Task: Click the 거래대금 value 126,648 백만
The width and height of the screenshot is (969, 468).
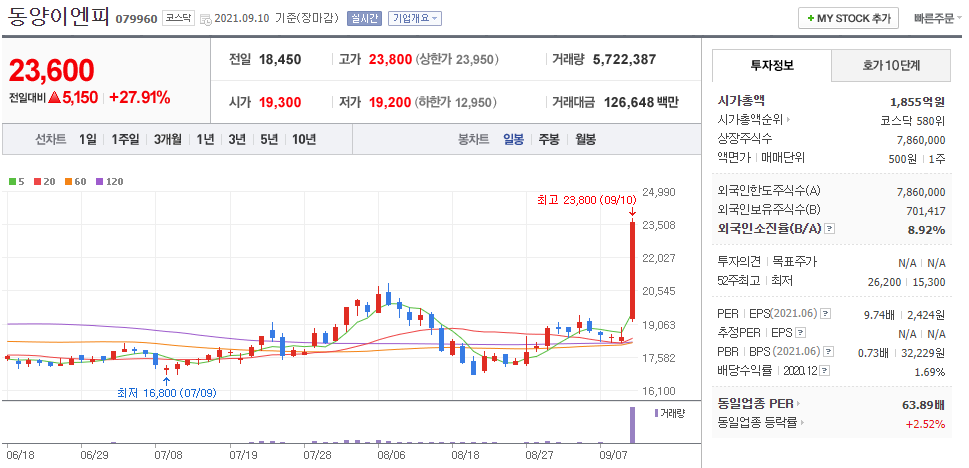Action: pos(641,102)
